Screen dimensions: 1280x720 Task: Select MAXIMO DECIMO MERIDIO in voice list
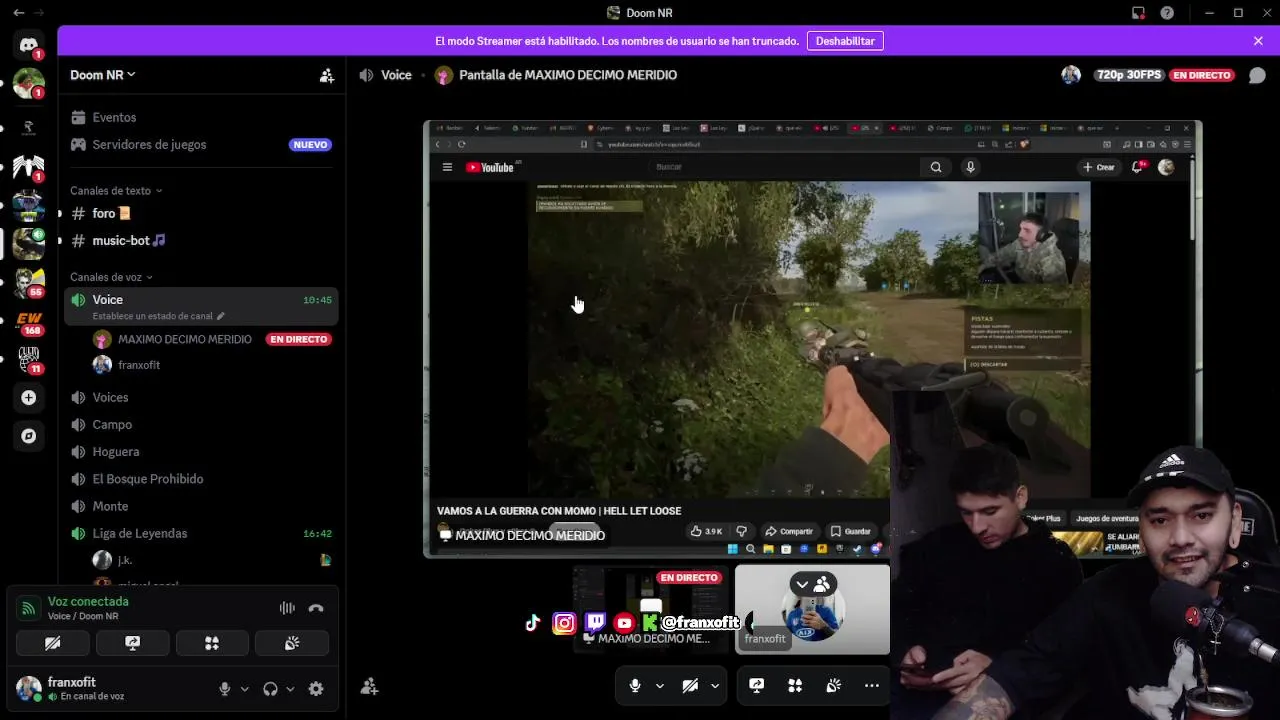click(185, 339)
